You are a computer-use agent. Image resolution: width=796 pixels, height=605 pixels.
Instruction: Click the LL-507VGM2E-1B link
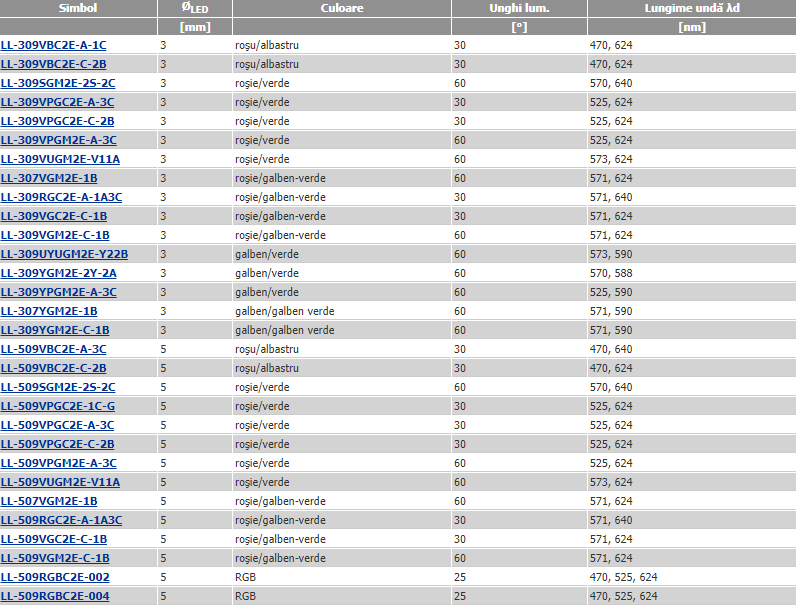point(49,501)
